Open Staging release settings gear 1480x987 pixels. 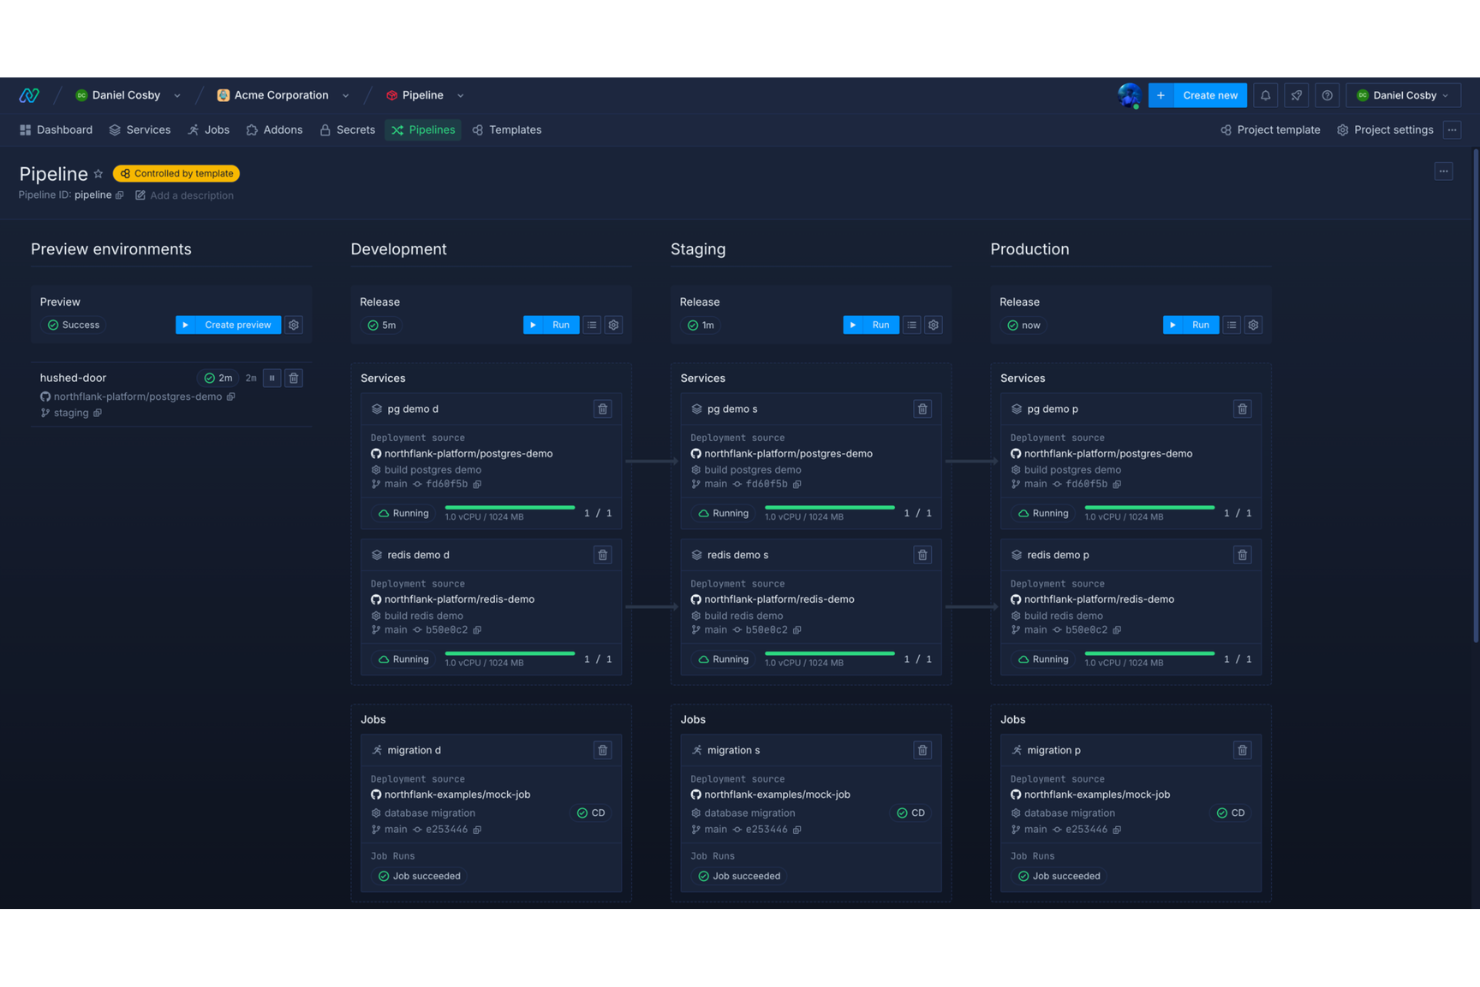[934, 325]
